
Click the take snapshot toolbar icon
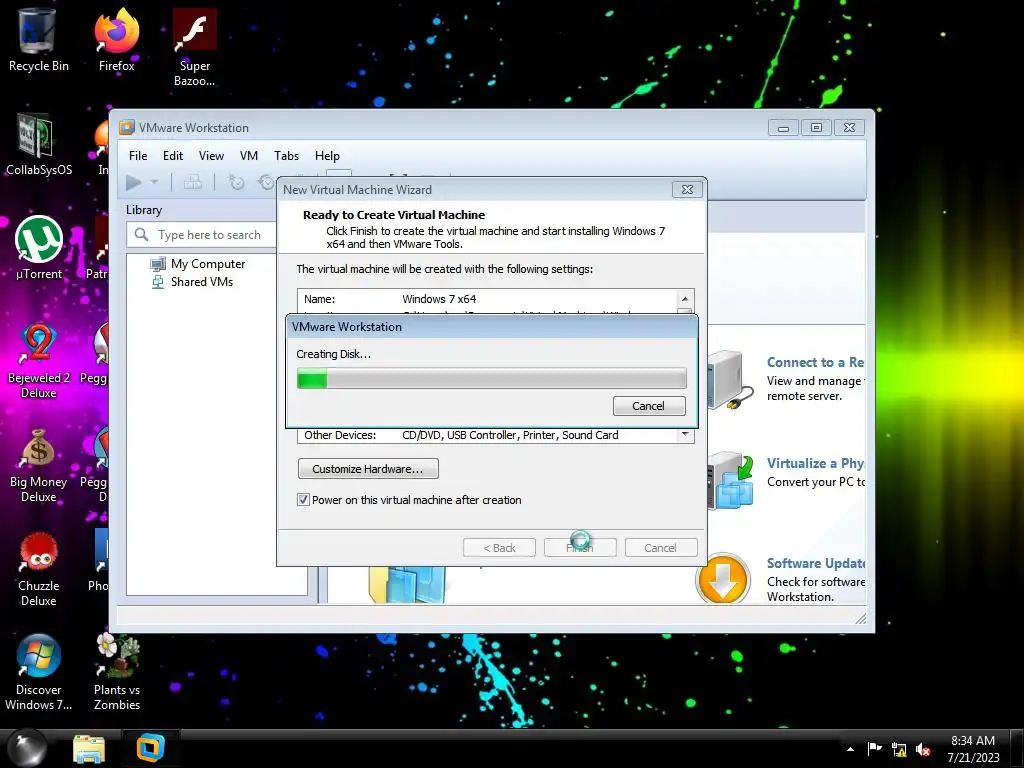click(236, 182)
